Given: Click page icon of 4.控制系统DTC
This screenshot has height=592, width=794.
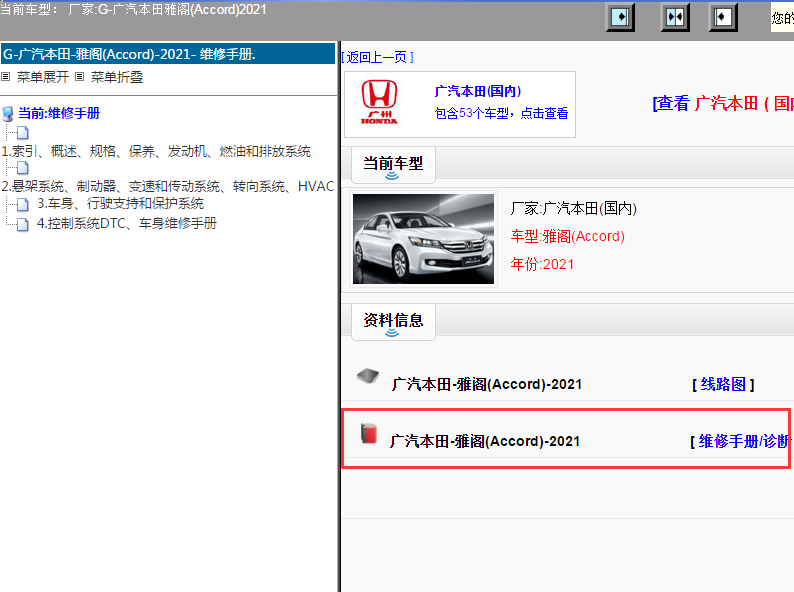Looking at the screenshot, I should (x=23, y=224).
